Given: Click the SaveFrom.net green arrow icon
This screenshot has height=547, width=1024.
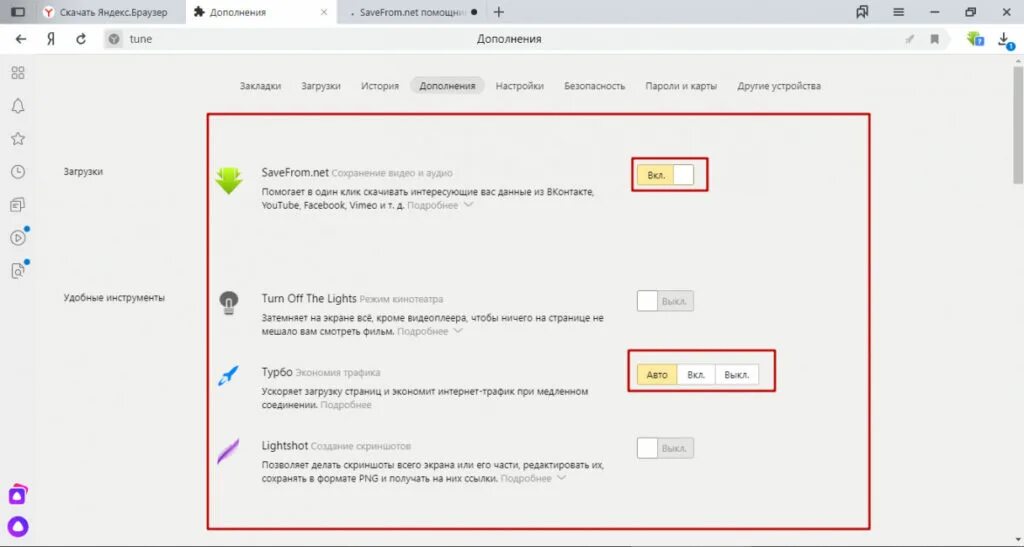Looking at the screenshot, I should coord(229,181).
